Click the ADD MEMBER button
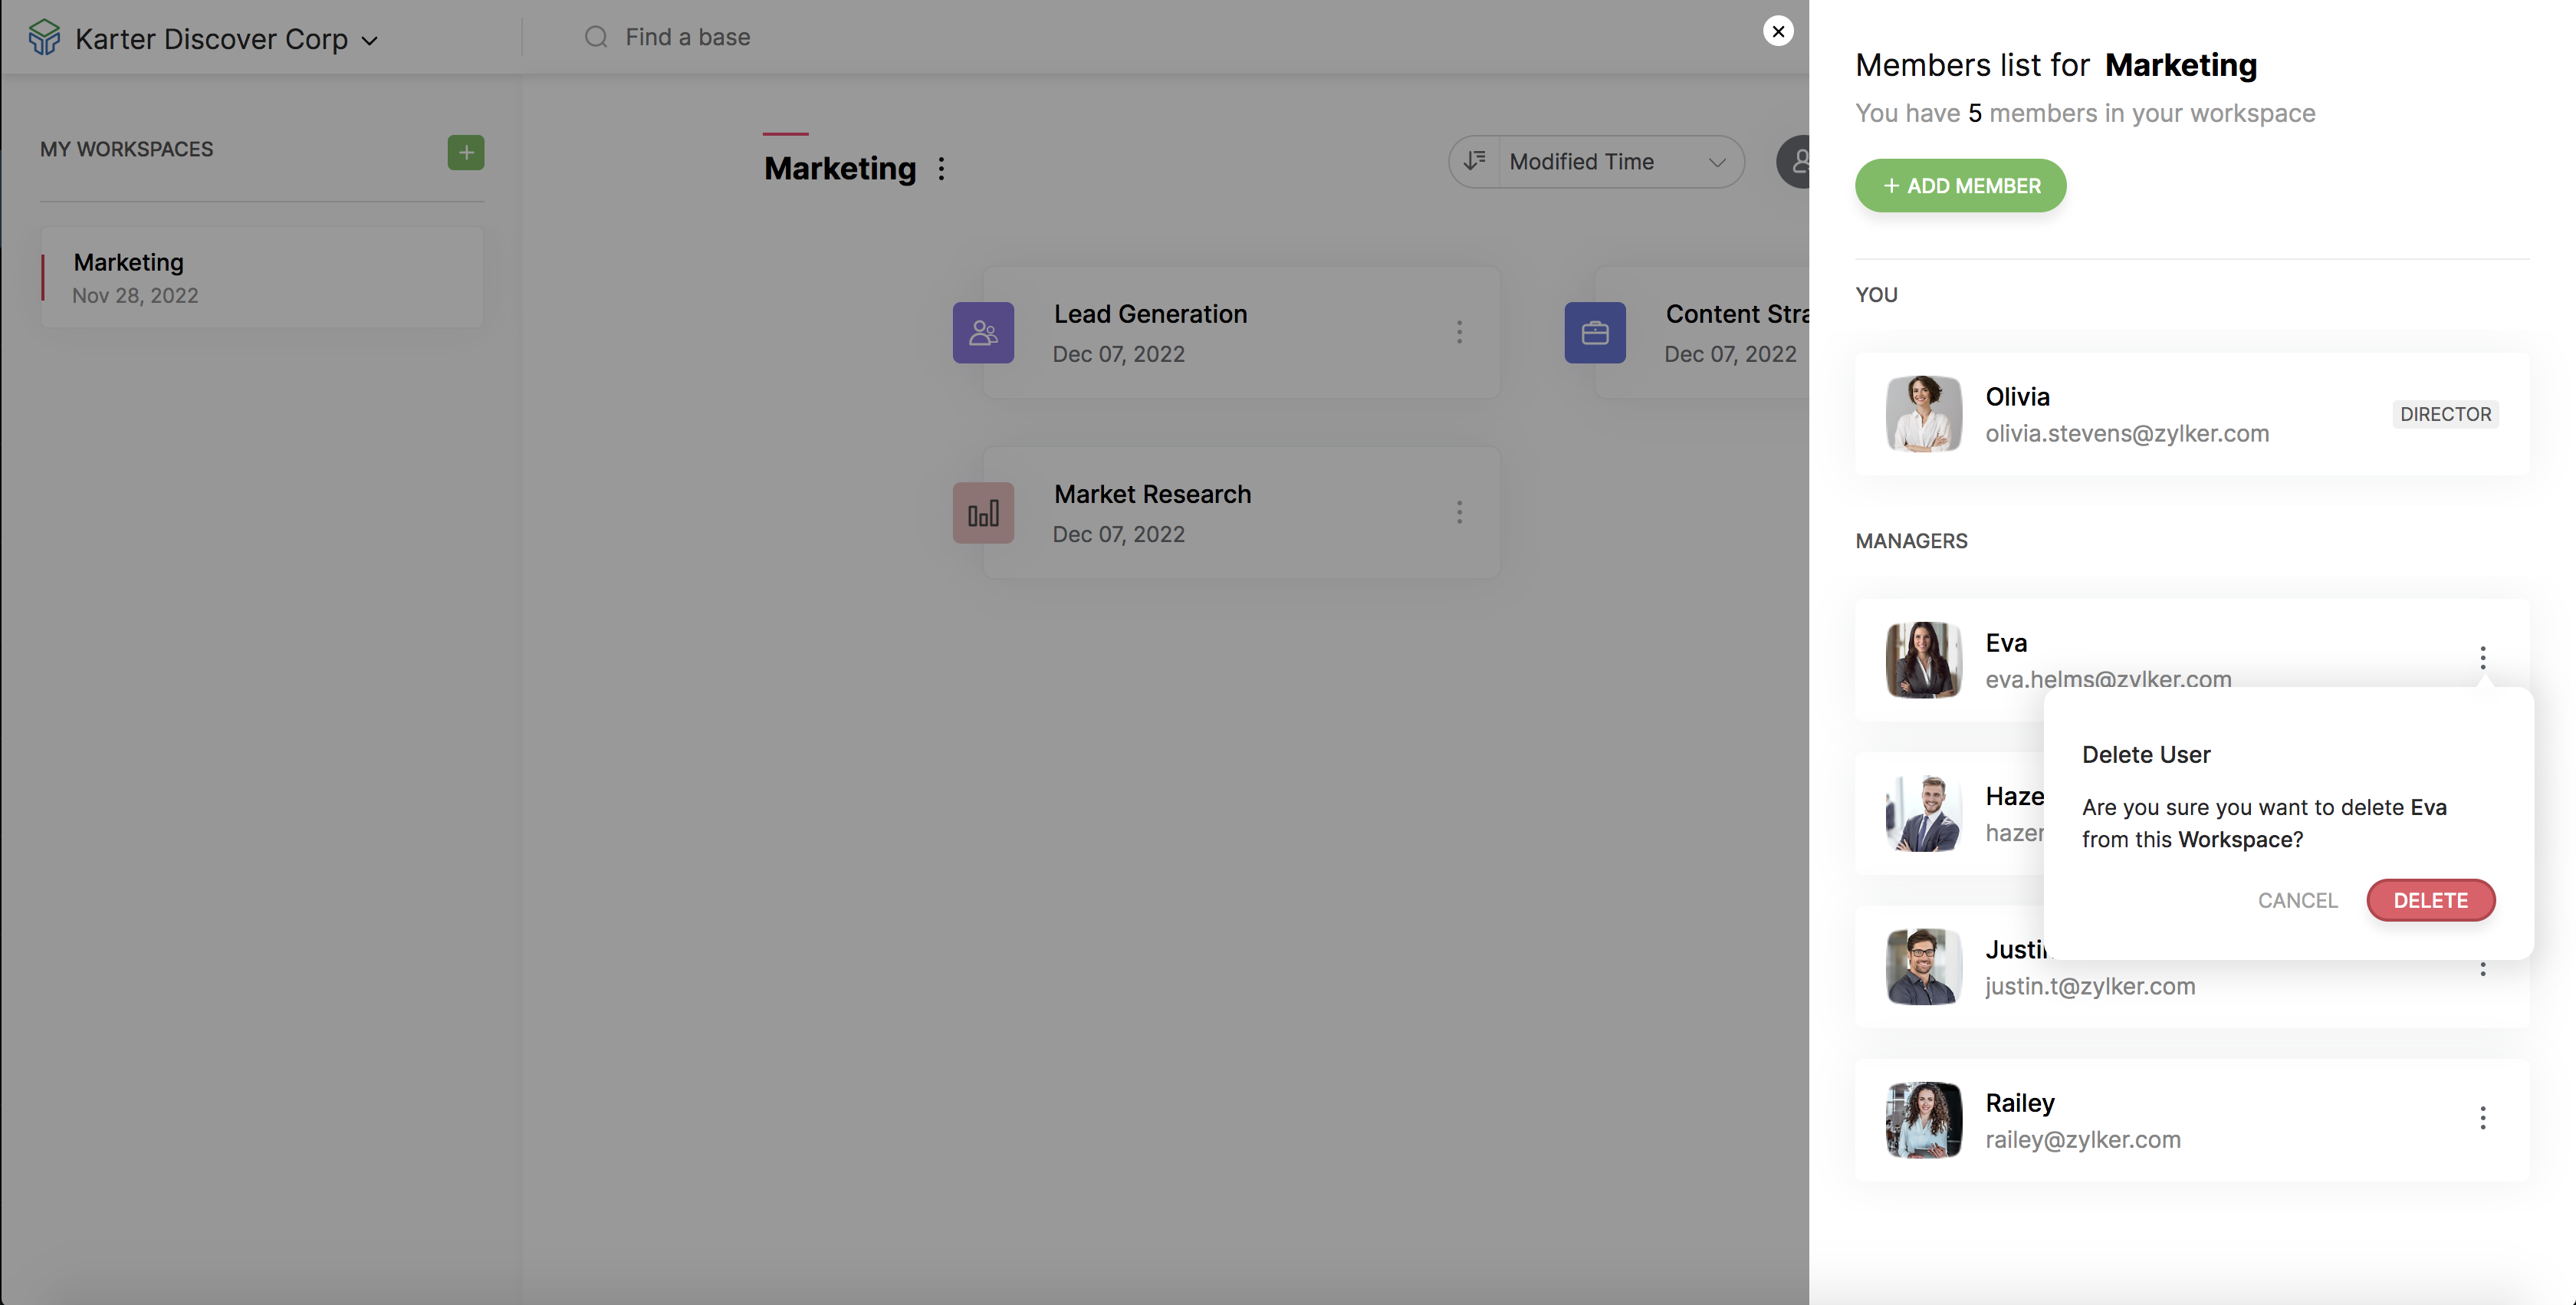 pos(1960,186)
